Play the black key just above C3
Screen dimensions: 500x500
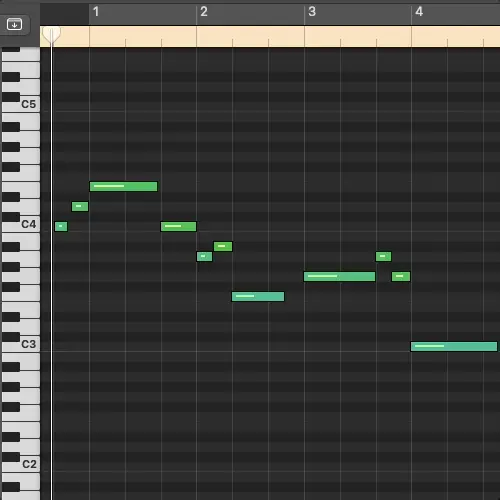tap(11, 337)
